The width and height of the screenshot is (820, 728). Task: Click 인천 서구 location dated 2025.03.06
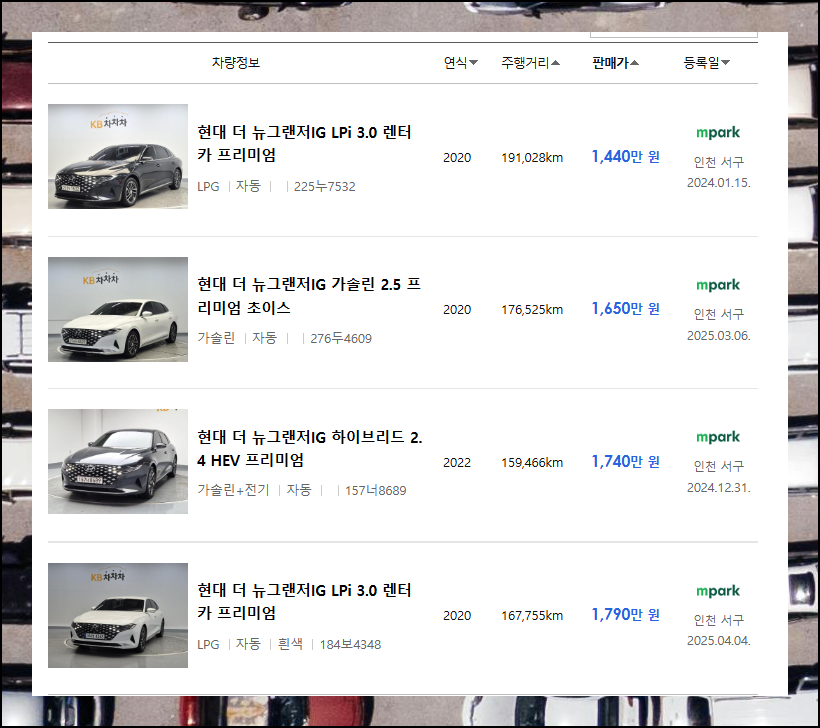719,314
